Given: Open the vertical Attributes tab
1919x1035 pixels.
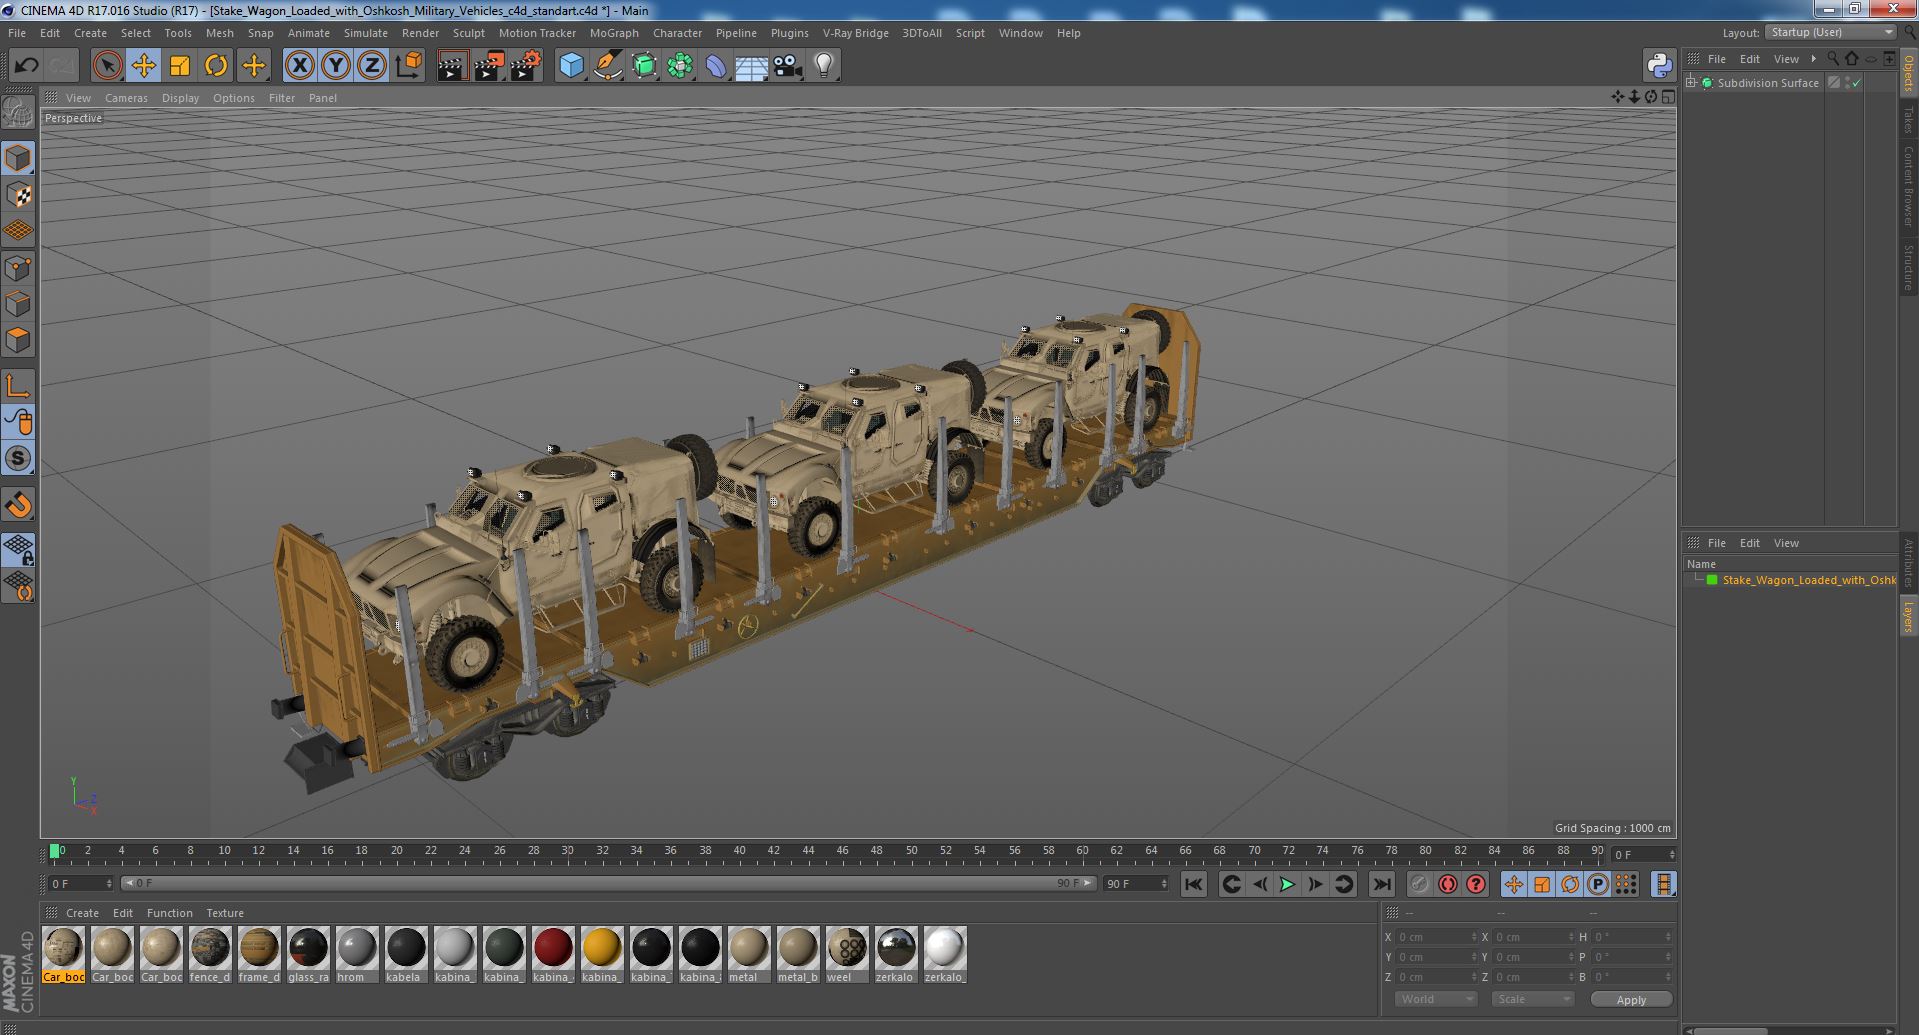Looking at the screenshot, I should (1908, 563).
